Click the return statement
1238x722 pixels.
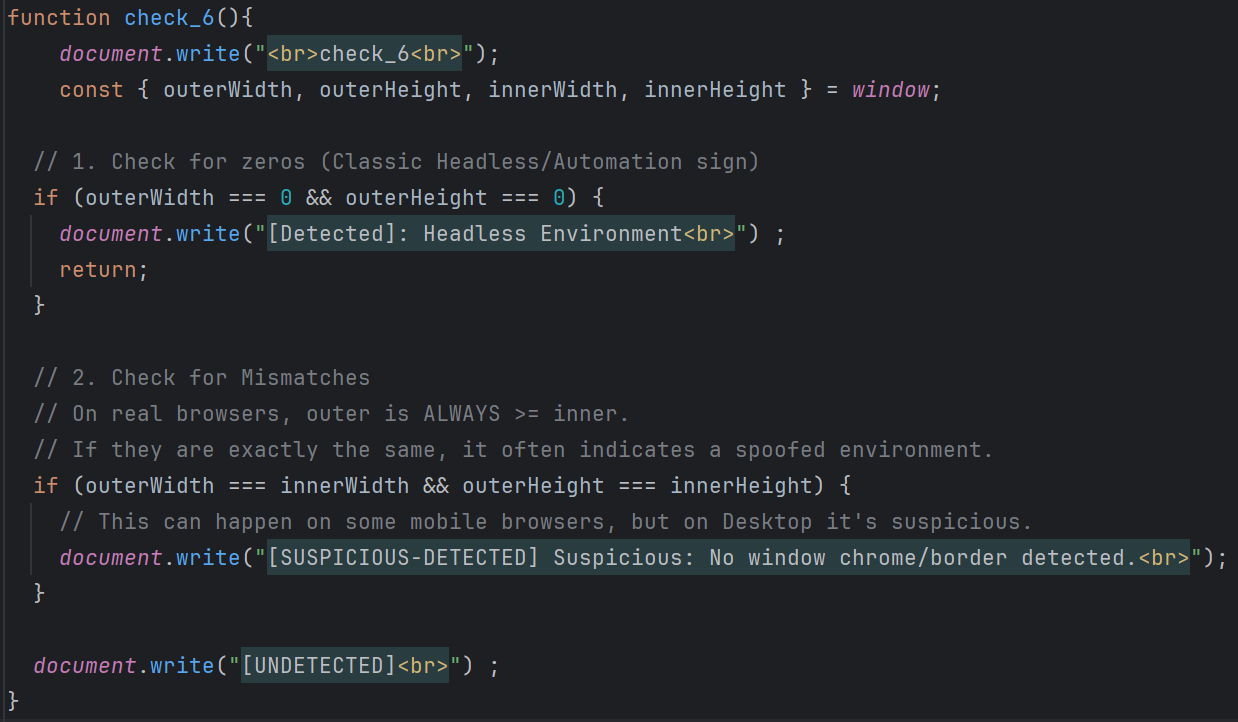pyautogui.click(x=98, y=270)
